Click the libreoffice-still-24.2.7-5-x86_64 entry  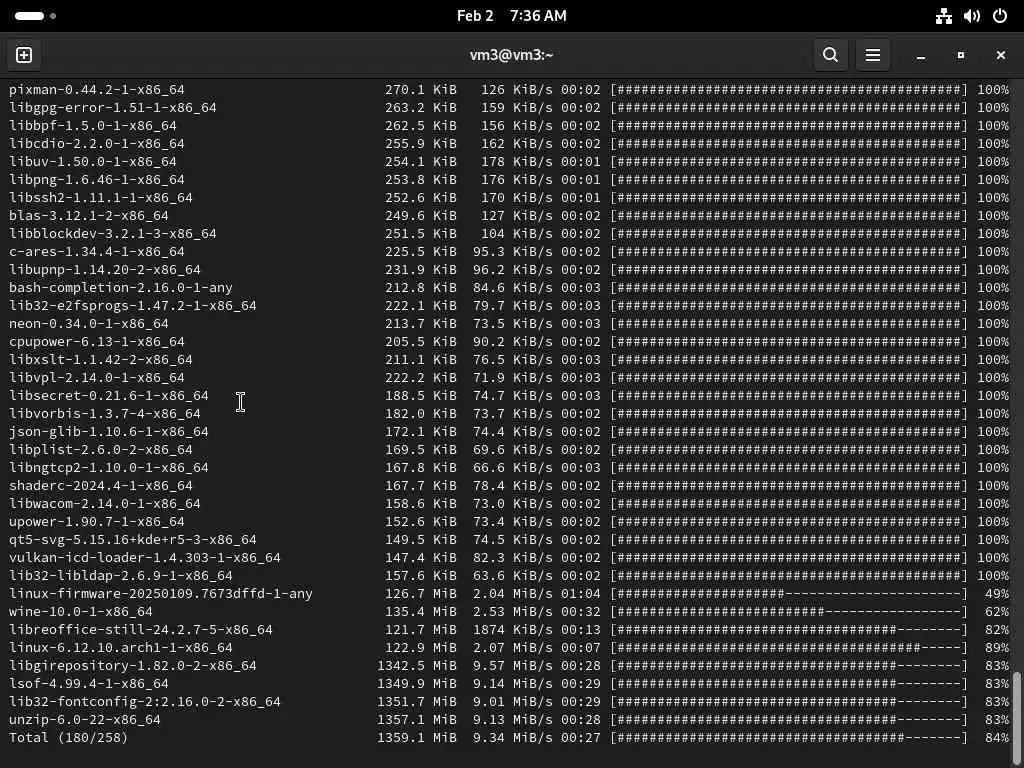tap(140, 630)
